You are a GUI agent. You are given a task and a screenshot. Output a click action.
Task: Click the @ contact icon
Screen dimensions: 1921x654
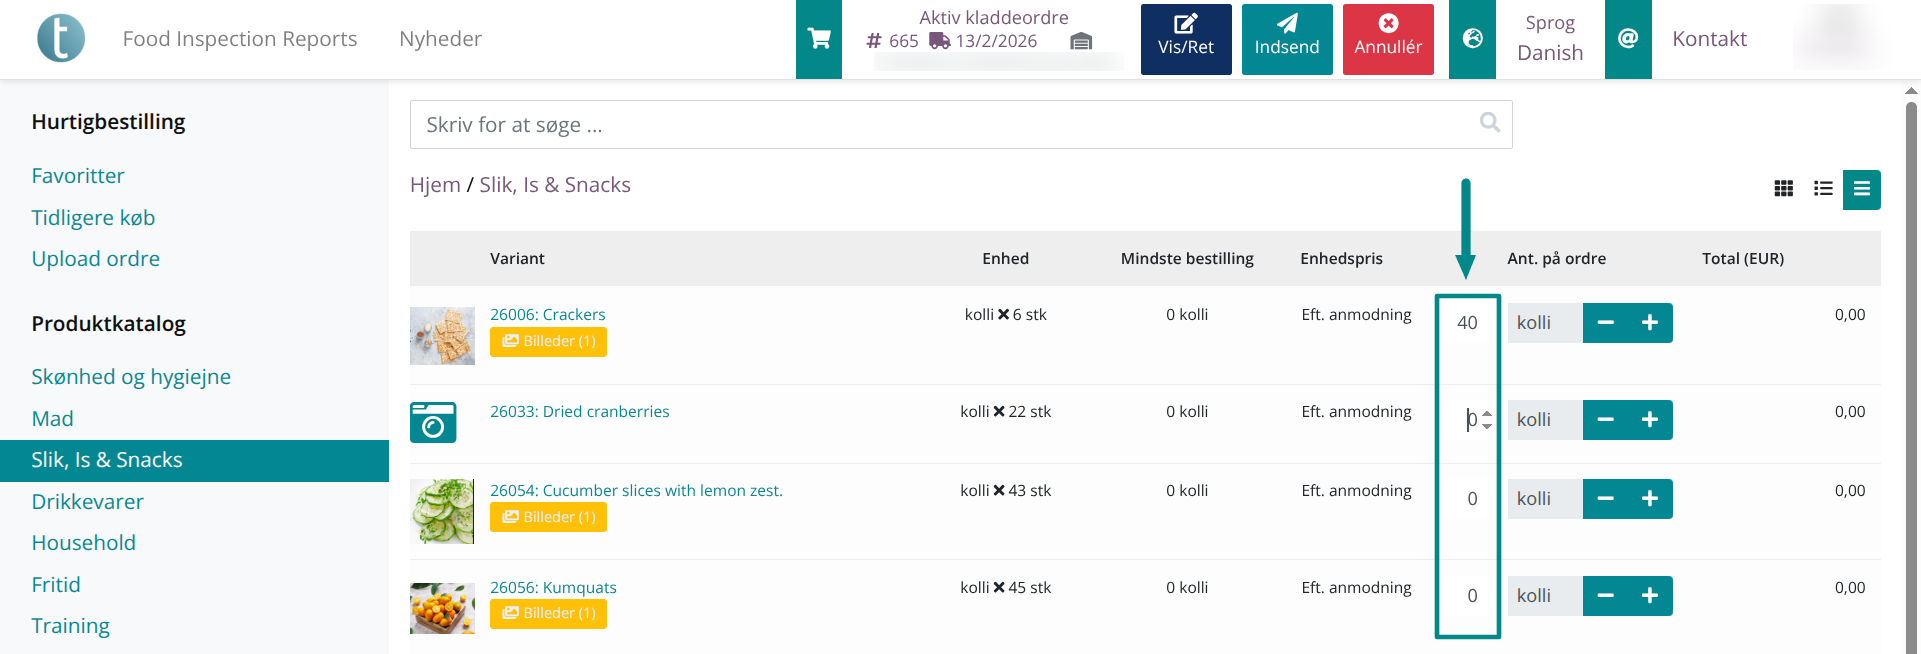point(1628,39)
